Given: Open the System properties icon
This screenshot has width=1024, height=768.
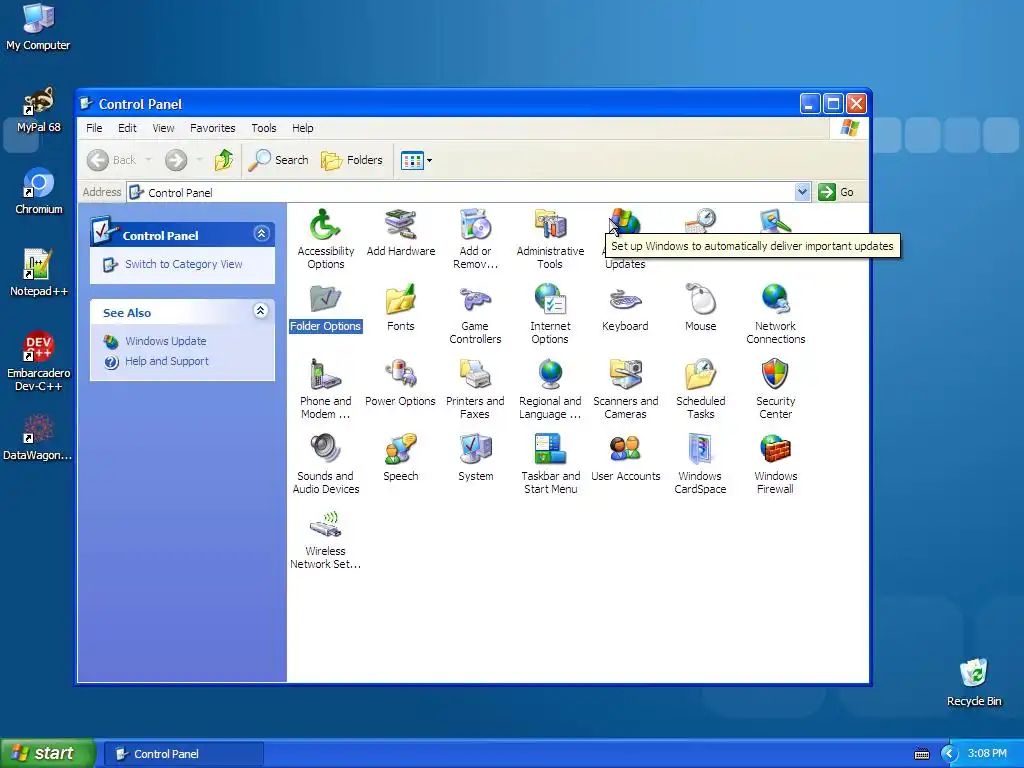Looking at the screenshot, I should click(x=475, y=451).
